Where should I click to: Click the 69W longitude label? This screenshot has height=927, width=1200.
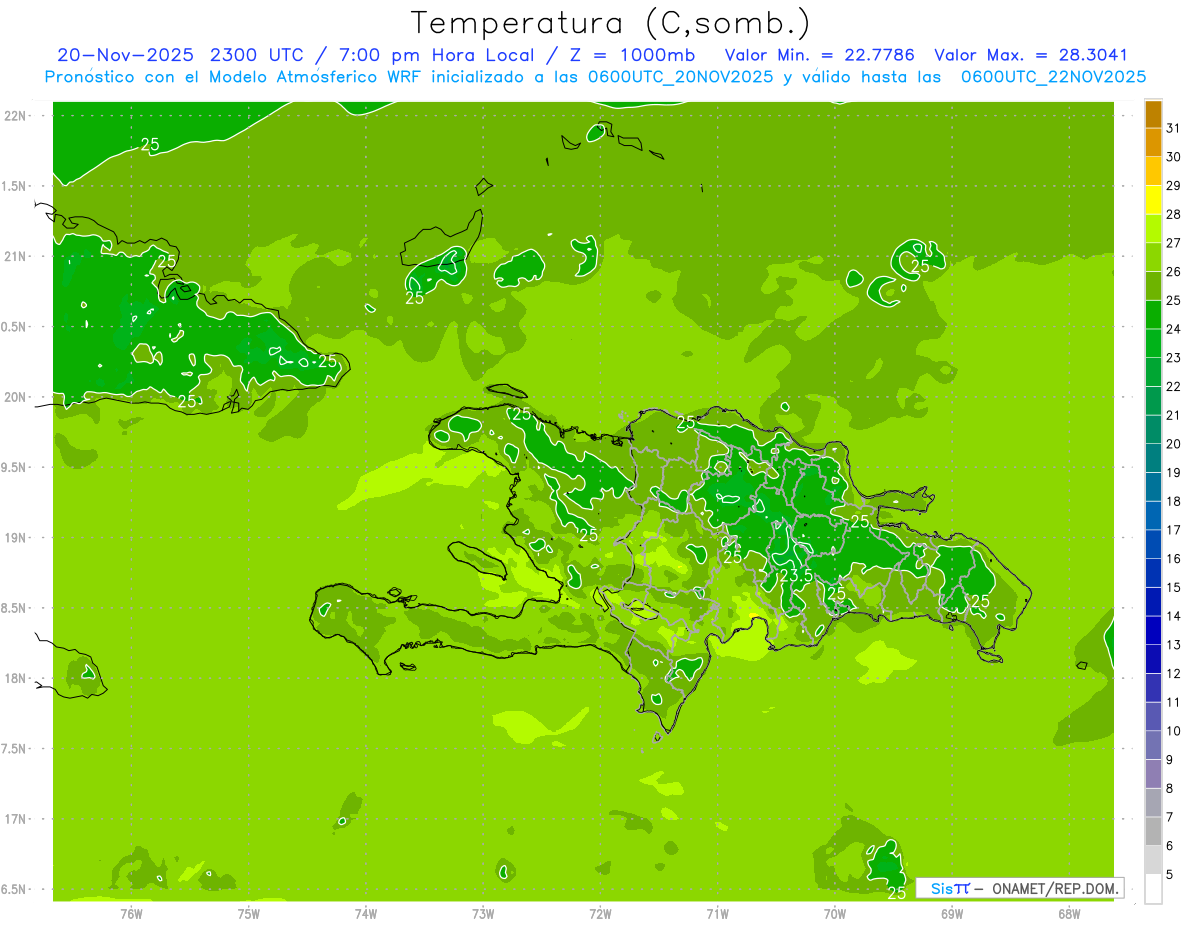click(x=952, y=914)
